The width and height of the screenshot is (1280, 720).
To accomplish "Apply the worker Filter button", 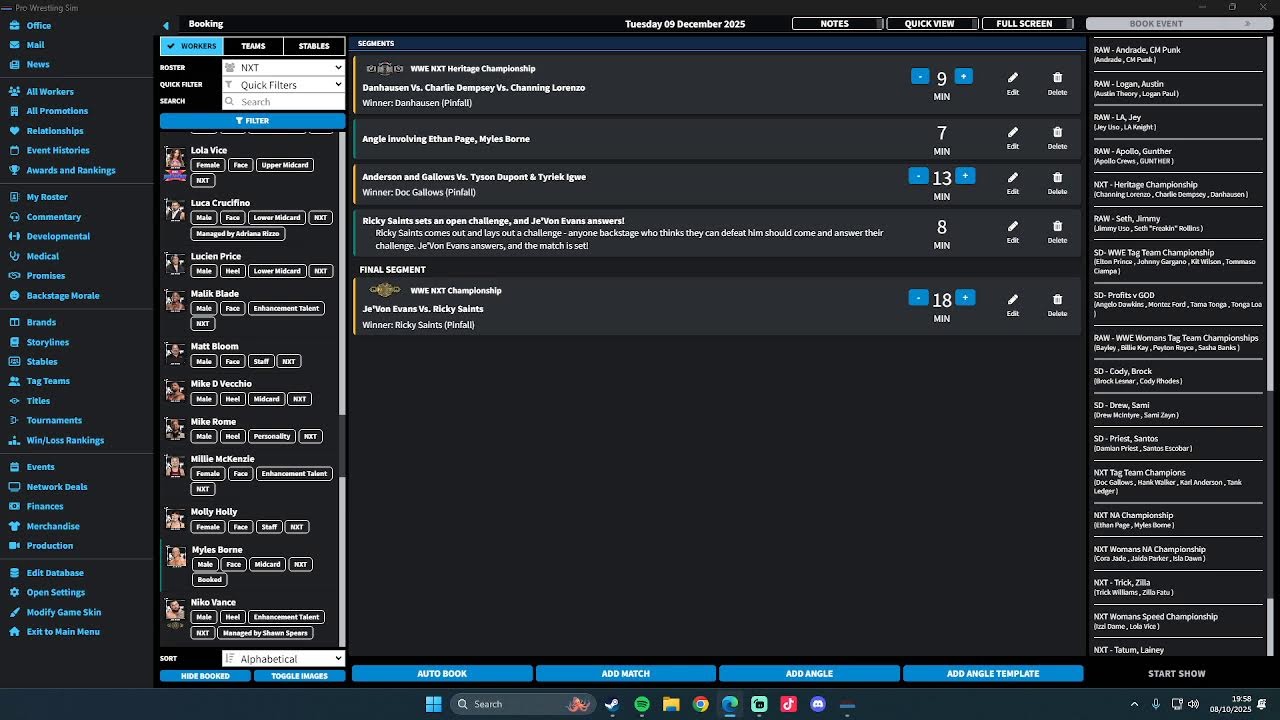I will tap(252, 121).
